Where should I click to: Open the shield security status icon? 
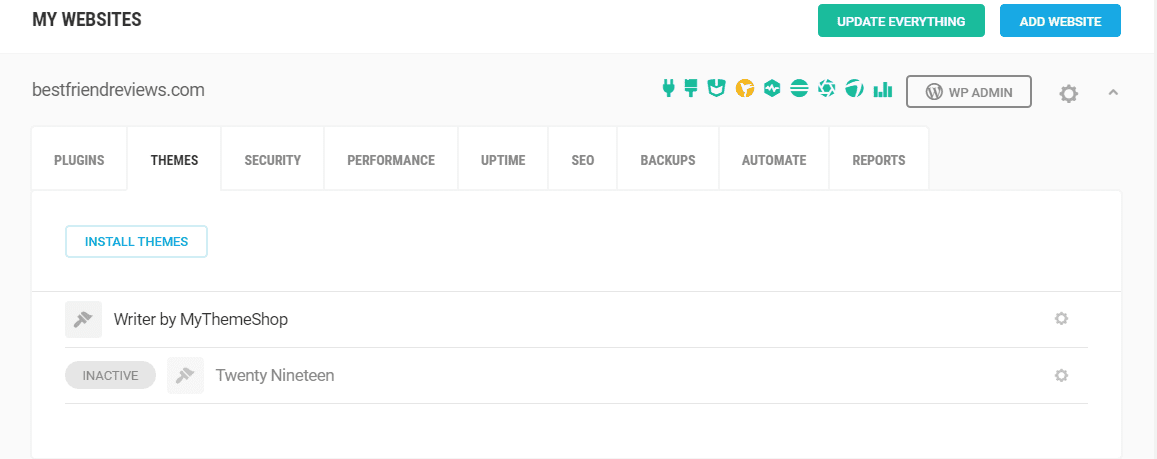[716, 89]
